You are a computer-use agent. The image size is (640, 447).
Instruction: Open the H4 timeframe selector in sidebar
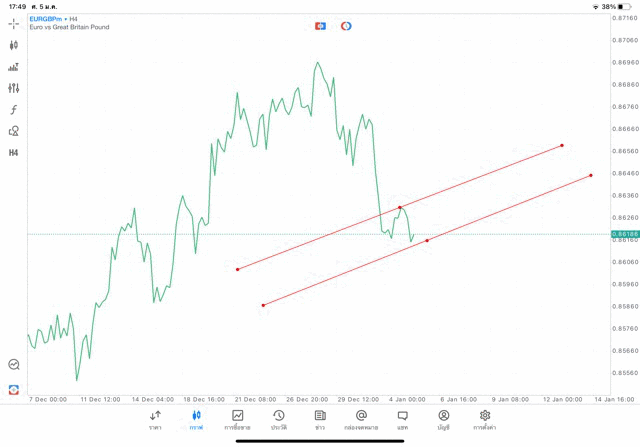(x=14, y=153)
